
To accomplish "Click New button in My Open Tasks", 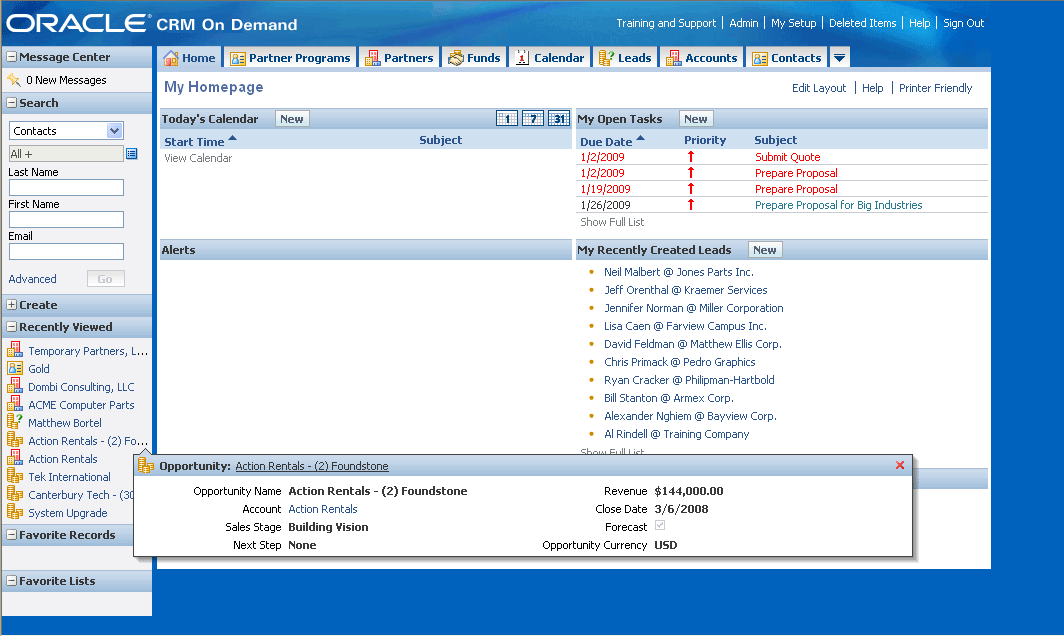I will [696, 119].
